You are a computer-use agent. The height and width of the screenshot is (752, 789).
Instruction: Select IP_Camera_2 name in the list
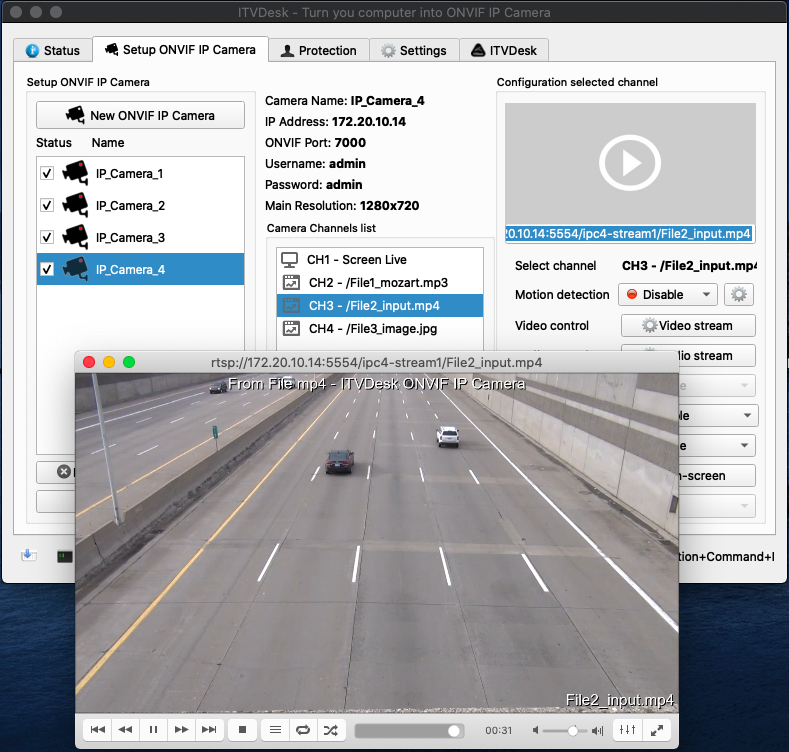[130, 205]
